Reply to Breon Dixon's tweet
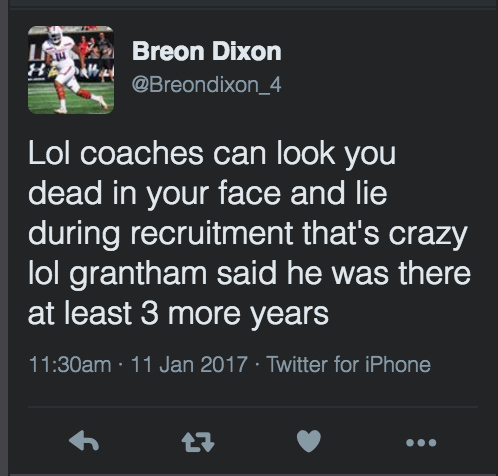The image size is (498, 476). pos(84,441)
